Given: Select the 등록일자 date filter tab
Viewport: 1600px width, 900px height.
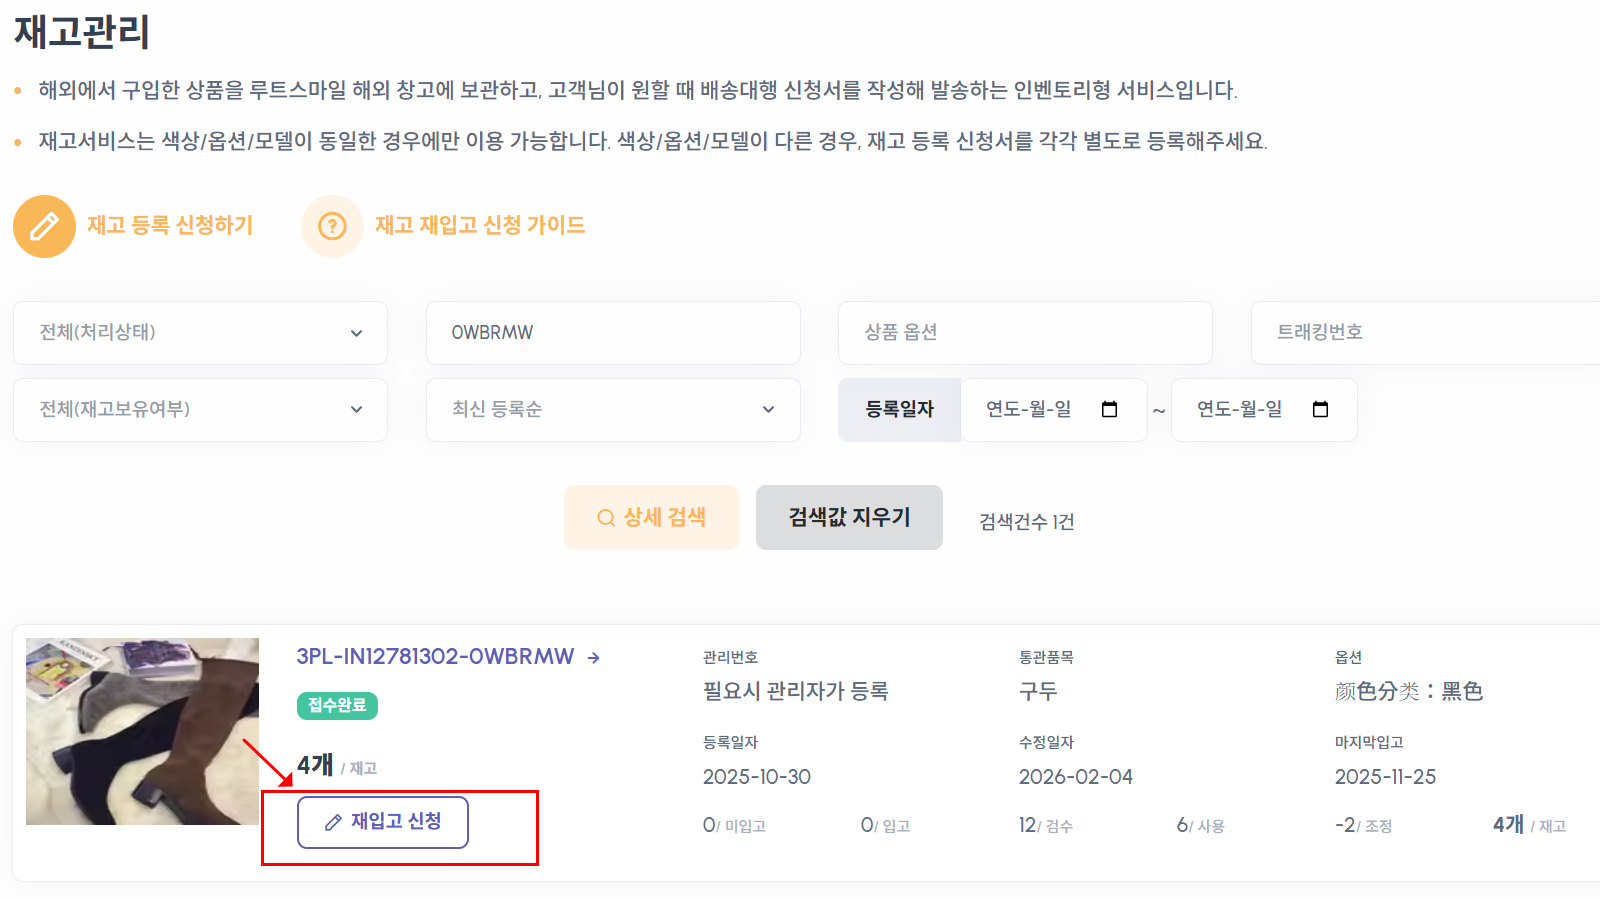Looking at the screenshot, I should 898,409.
